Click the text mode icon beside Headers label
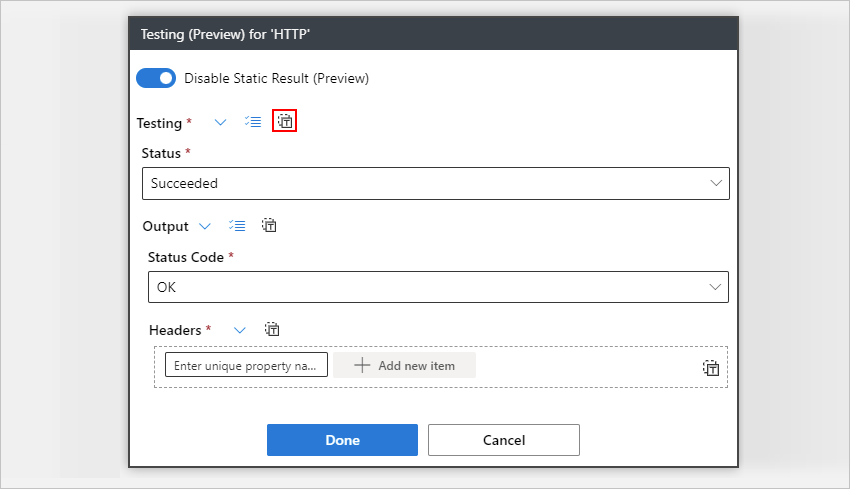850x489 pixels. [x=272, y=329]
